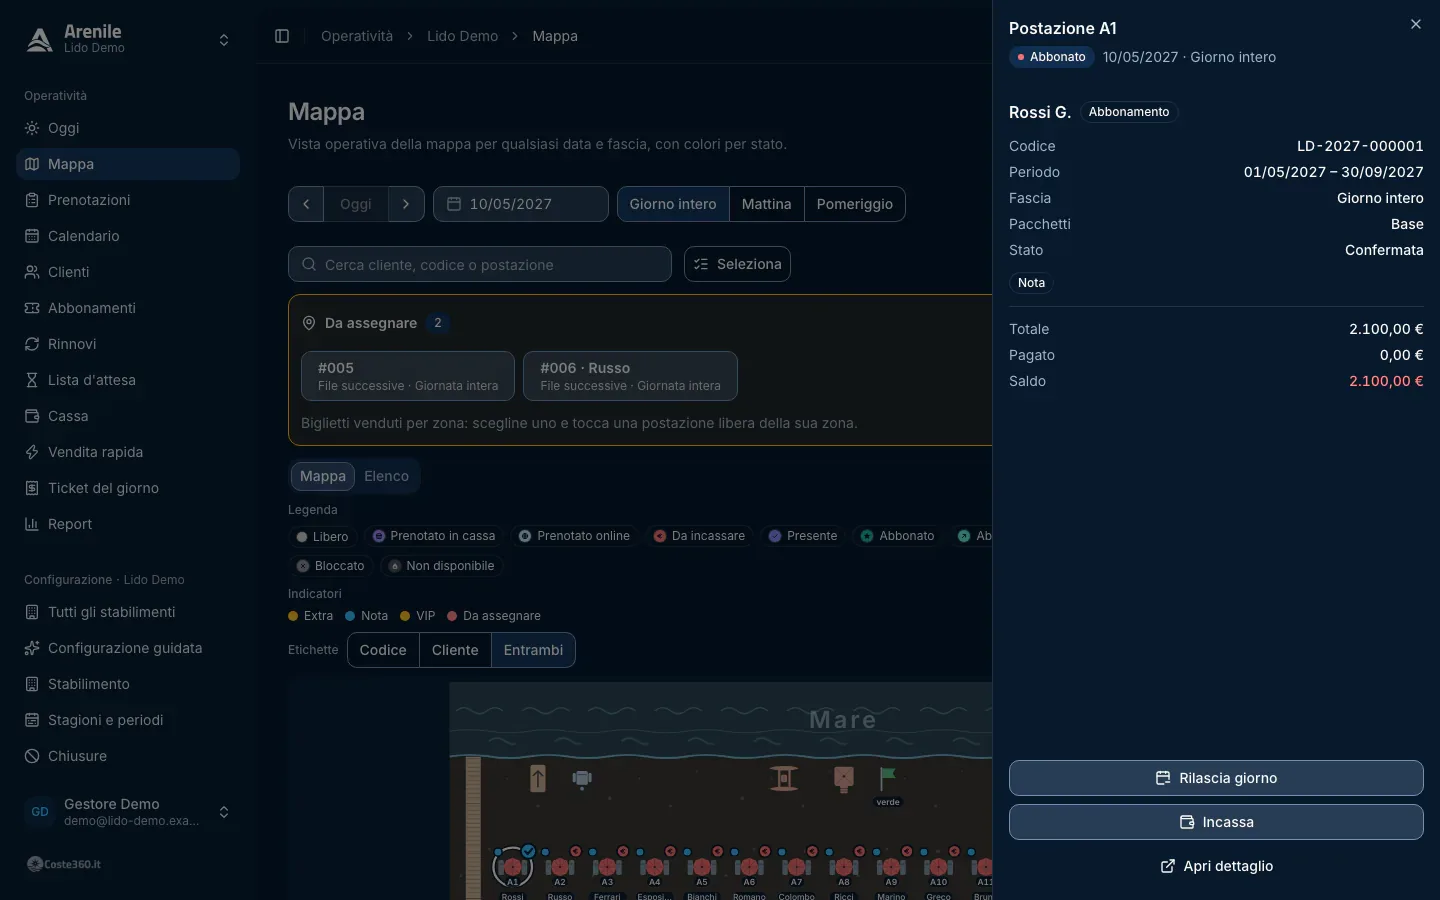Click Lido Demo breadcrumb
The width and height of the screenshot is (1440, 900).
pos(462,36)
